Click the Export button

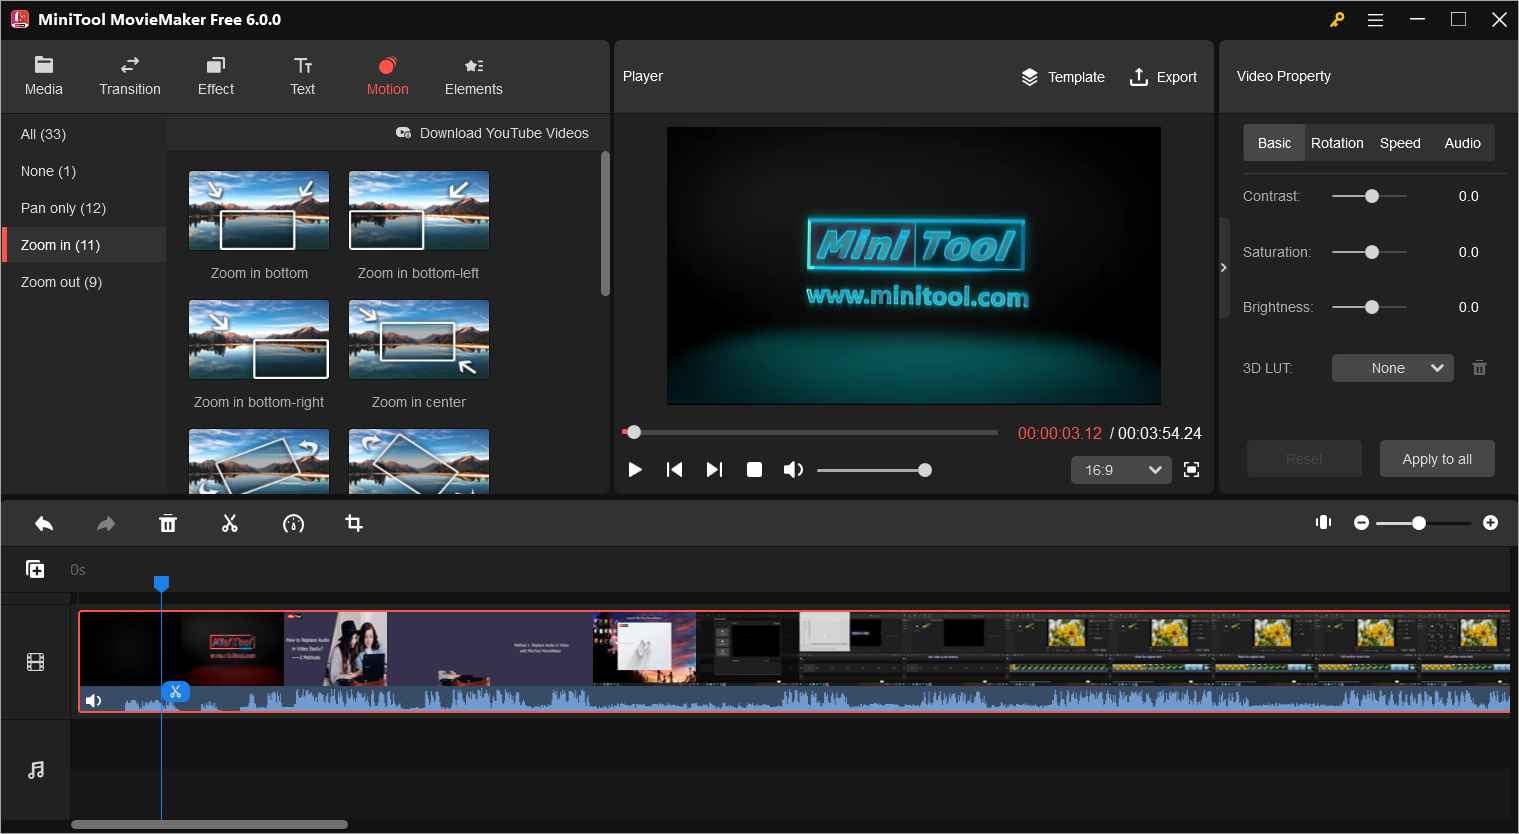click(1163, 77)
